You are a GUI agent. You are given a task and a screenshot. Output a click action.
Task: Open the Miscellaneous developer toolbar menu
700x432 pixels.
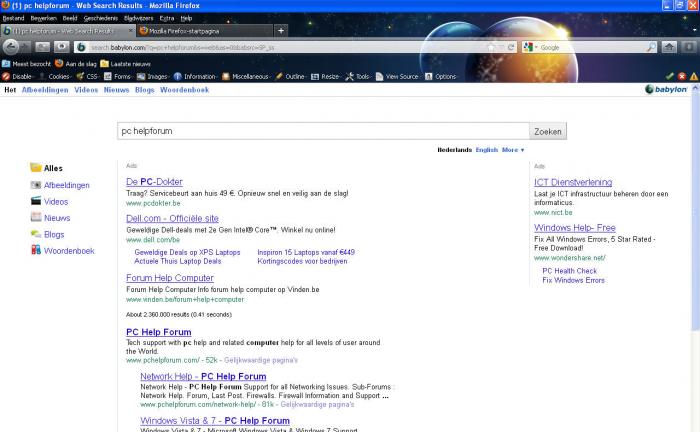tap(246, 77)
